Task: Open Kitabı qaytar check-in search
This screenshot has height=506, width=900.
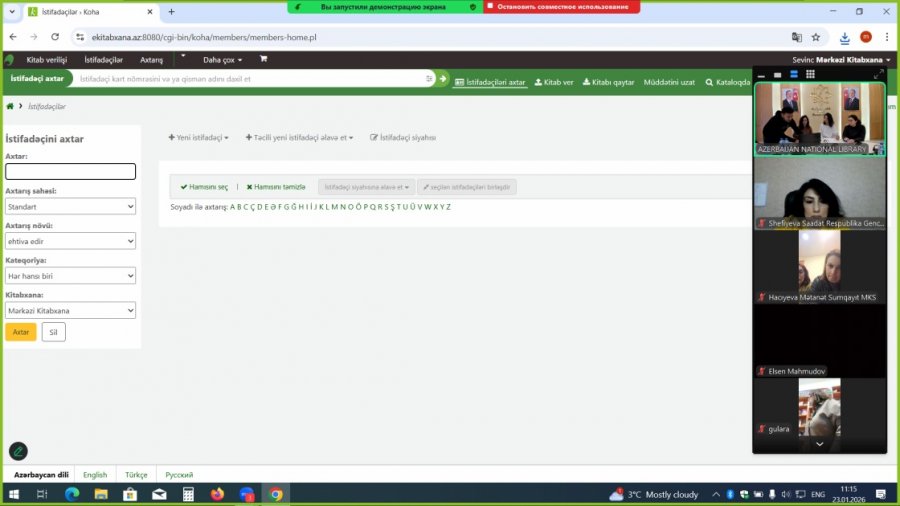Action: pyautogui.click(x=607, y=82)
